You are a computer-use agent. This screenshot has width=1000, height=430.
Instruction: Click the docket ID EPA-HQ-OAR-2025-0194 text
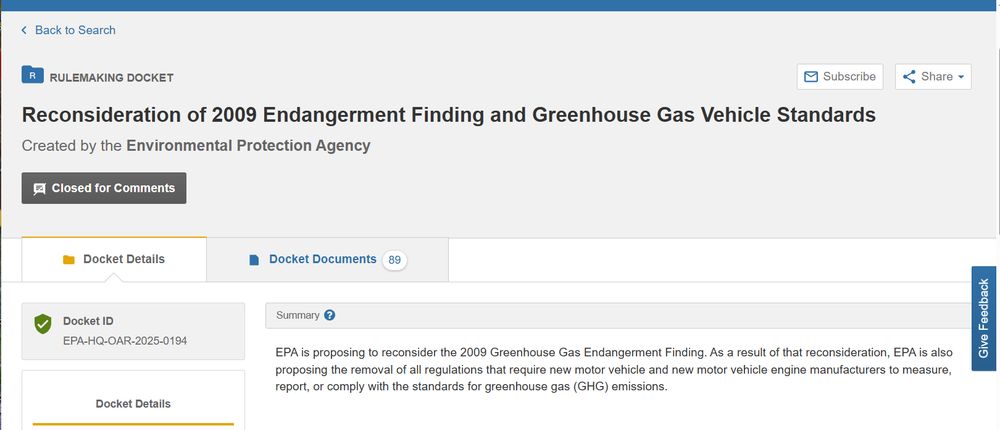pyautogui.click(x=125, y=341)
